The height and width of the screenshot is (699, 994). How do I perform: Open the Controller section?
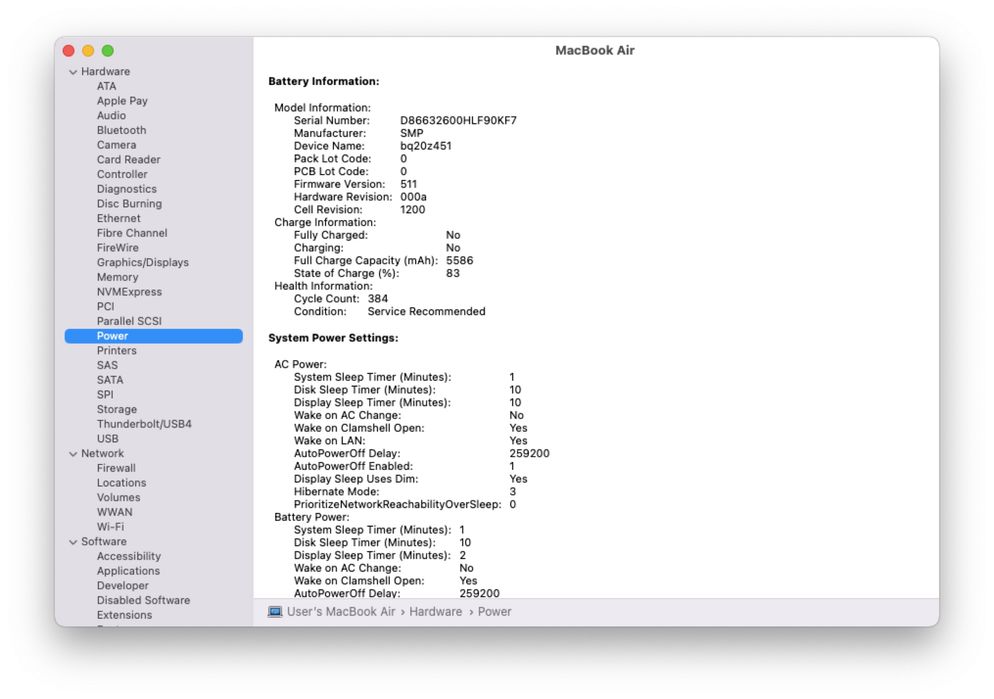122,174
